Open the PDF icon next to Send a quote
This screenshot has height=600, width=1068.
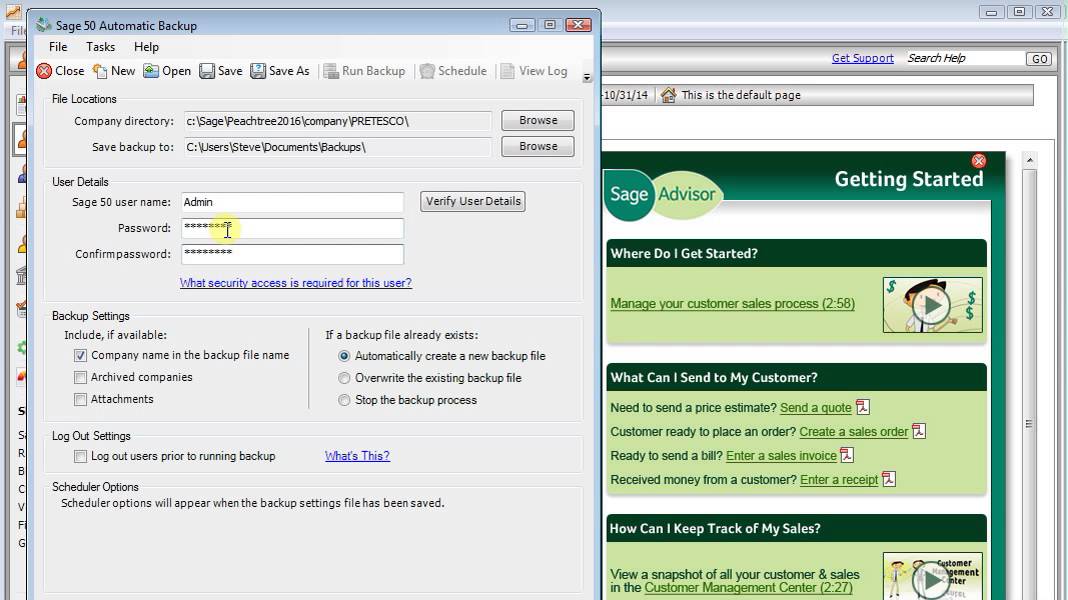click(x=863, y=407)
